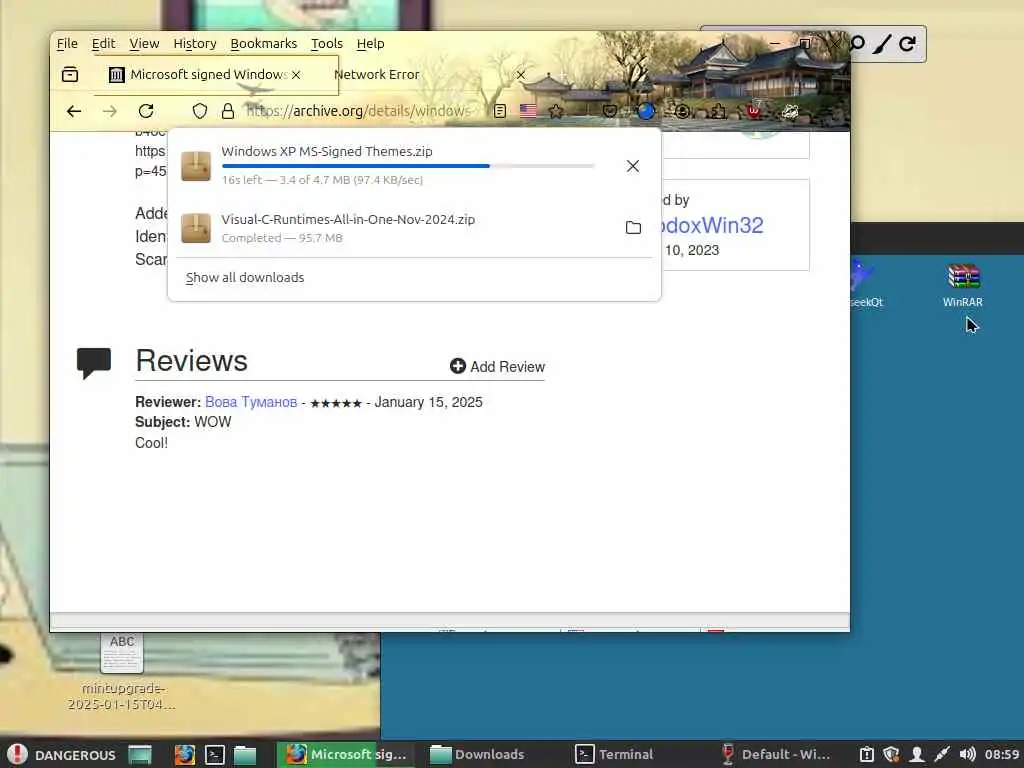Click the Windows XP MS-Signed Themes.zip download name
This screenshot has height=768, width=1024.
tap(327, 152)
